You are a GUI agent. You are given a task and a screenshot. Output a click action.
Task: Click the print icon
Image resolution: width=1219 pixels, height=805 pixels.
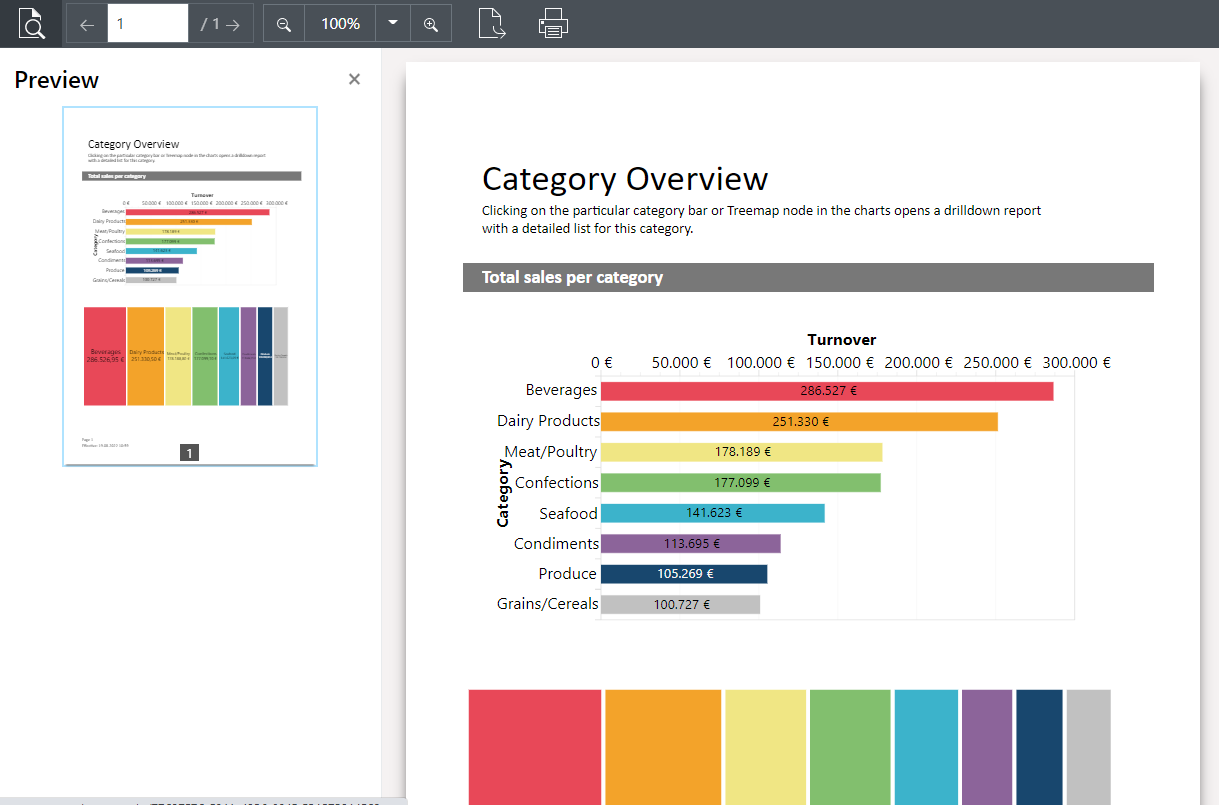[553, 23]
